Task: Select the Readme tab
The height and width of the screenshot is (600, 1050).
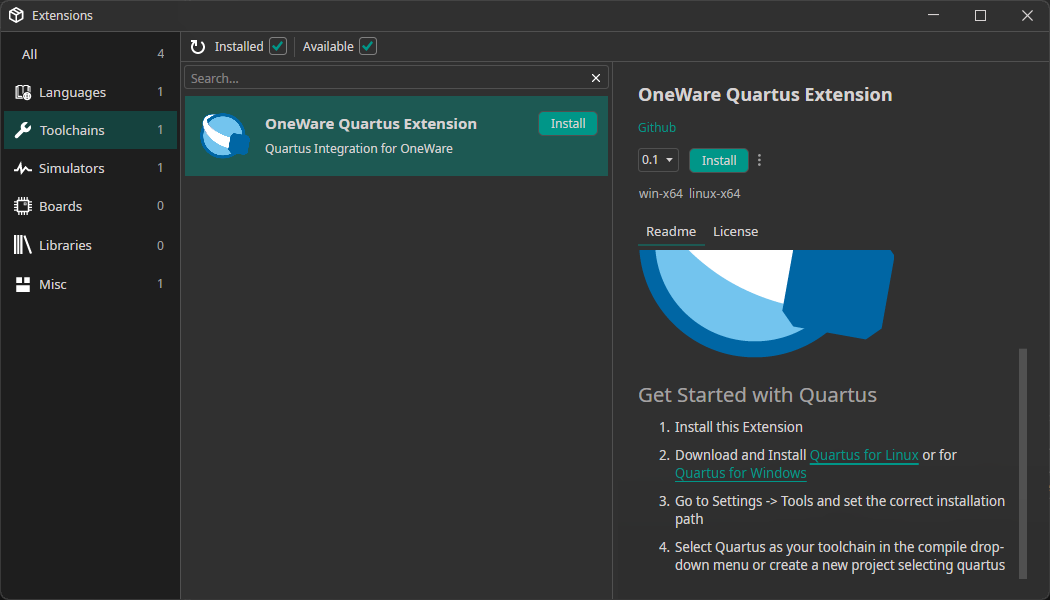Action: point(670,231)
